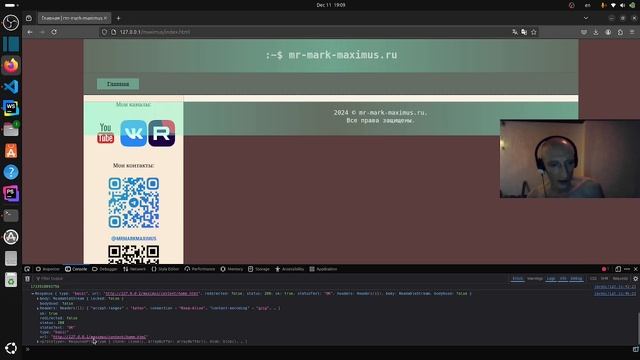640x360 pixels.
Task: Bookmark this page with star icon
Action: (x=533, y=32)
